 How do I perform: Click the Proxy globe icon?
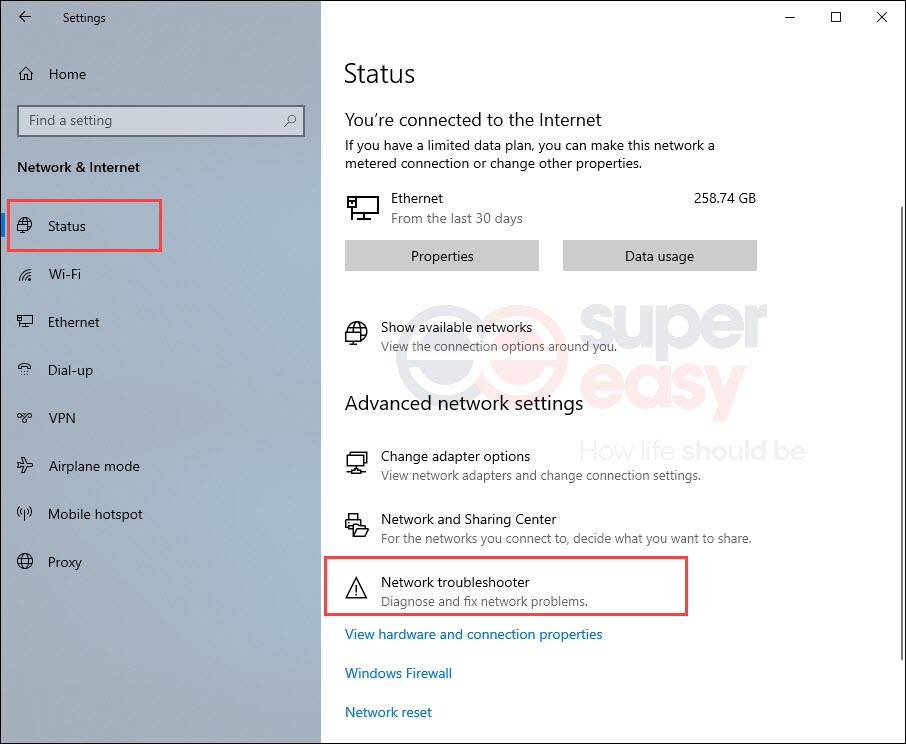click(x=25, y=561)
